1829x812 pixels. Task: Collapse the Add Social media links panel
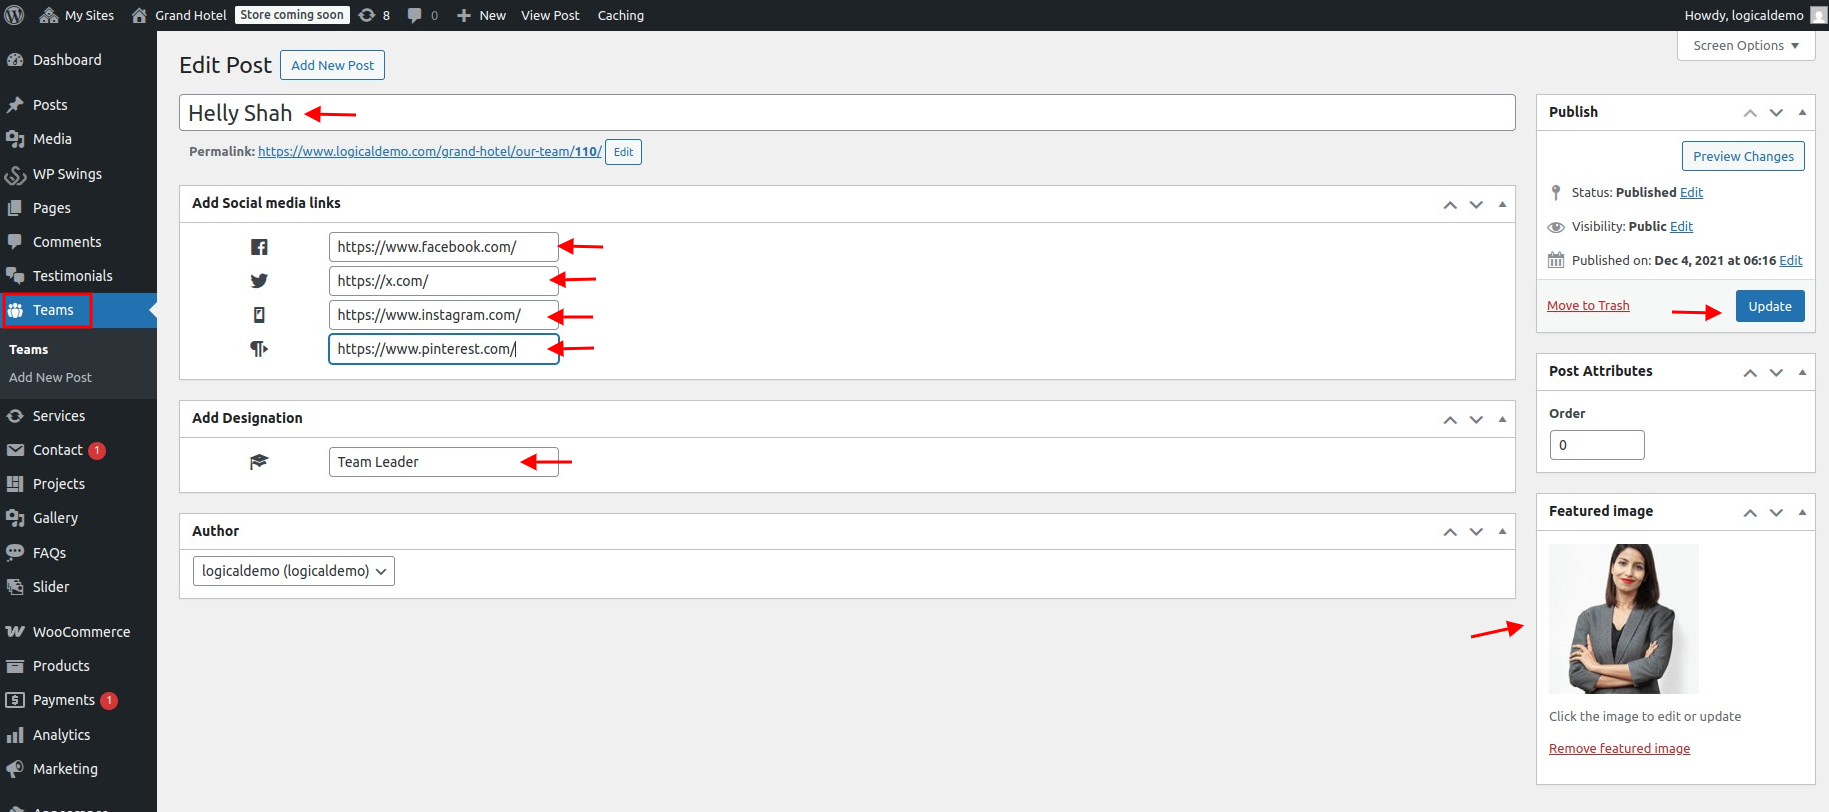(1502, 204)
